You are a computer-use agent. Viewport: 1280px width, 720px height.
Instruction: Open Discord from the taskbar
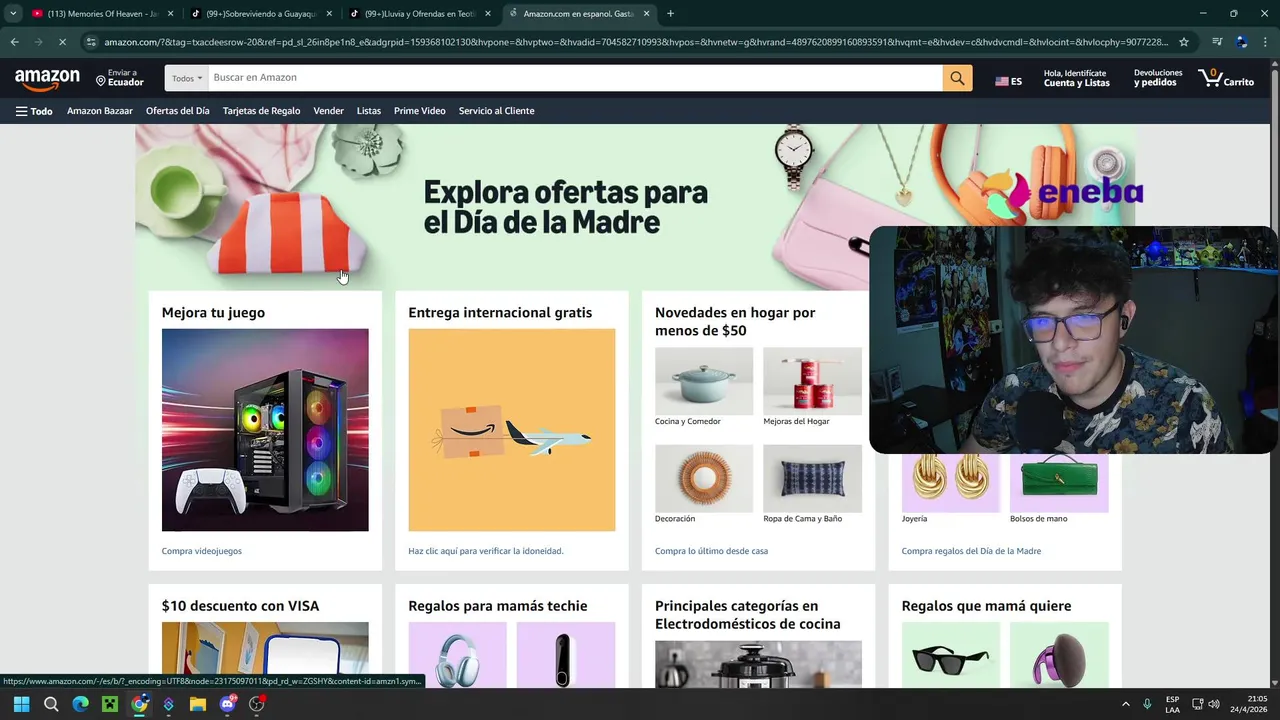228,704
